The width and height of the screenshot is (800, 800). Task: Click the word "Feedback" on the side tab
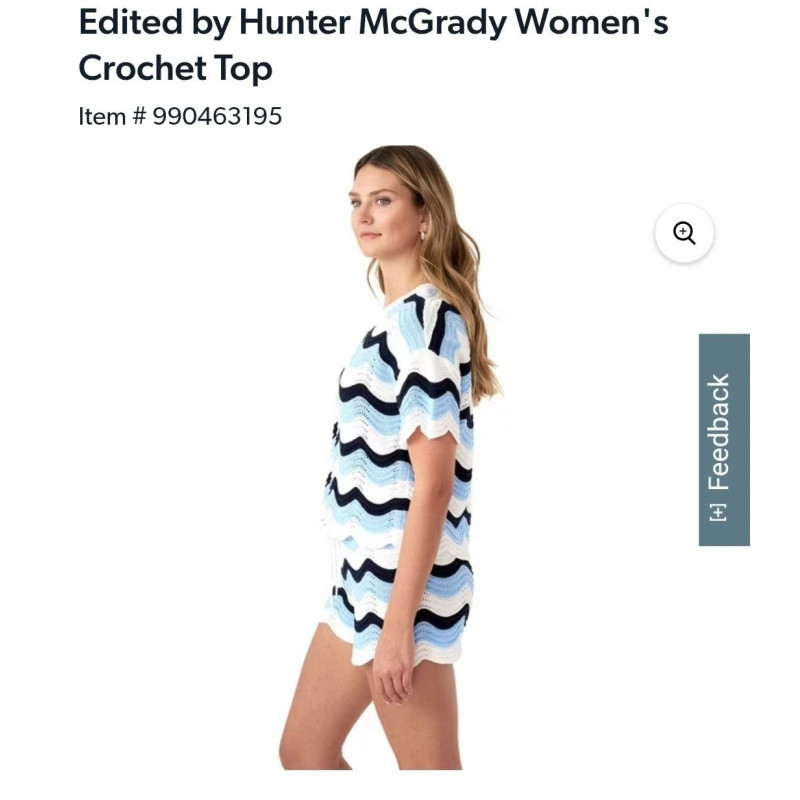pyautogui.click(x=720, y=430)
